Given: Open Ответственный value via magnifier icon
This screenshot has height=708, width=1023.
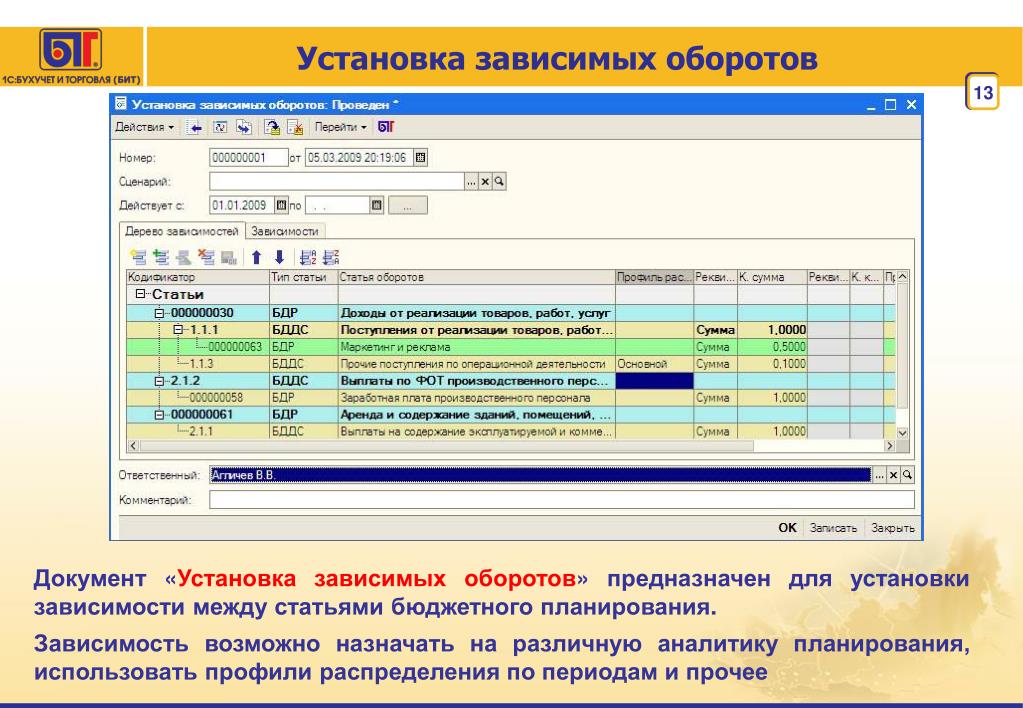Looking at the screenshot, I should coord(907,475).
